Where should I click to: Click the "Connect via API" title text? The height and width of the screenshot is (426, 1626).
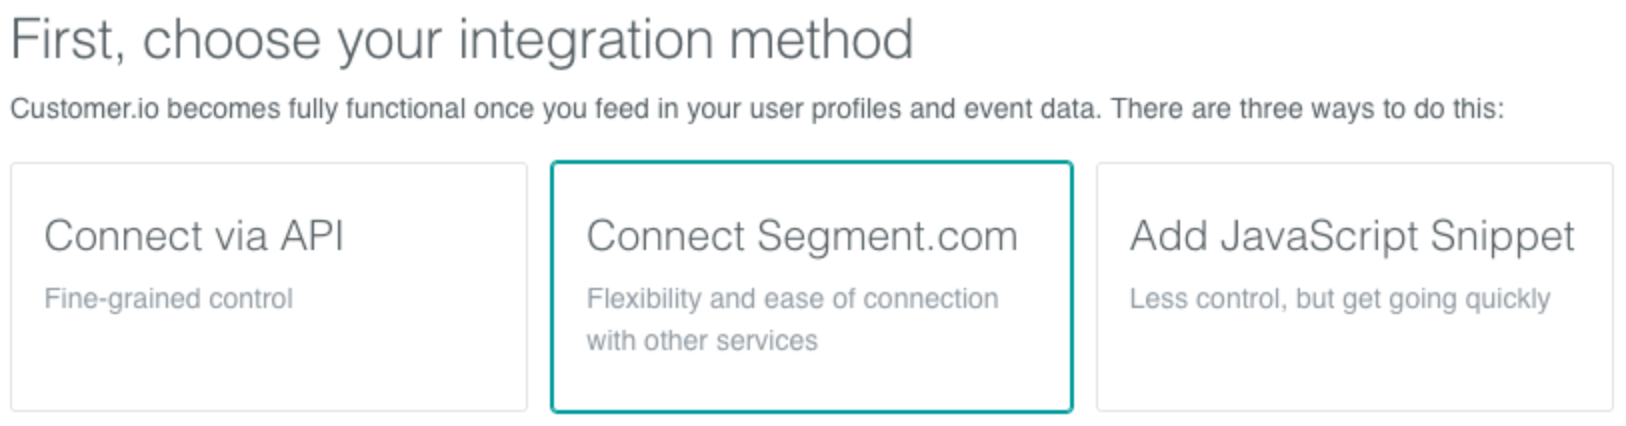tap(194, 237)
